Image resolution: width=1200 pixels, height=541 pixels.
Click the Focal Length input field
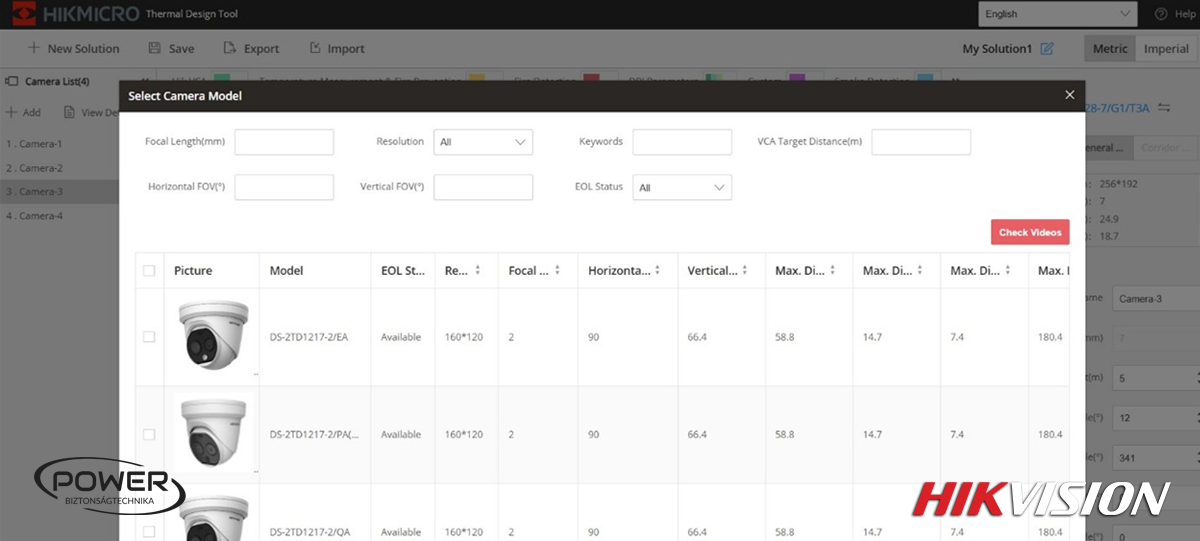click(284, 142)
